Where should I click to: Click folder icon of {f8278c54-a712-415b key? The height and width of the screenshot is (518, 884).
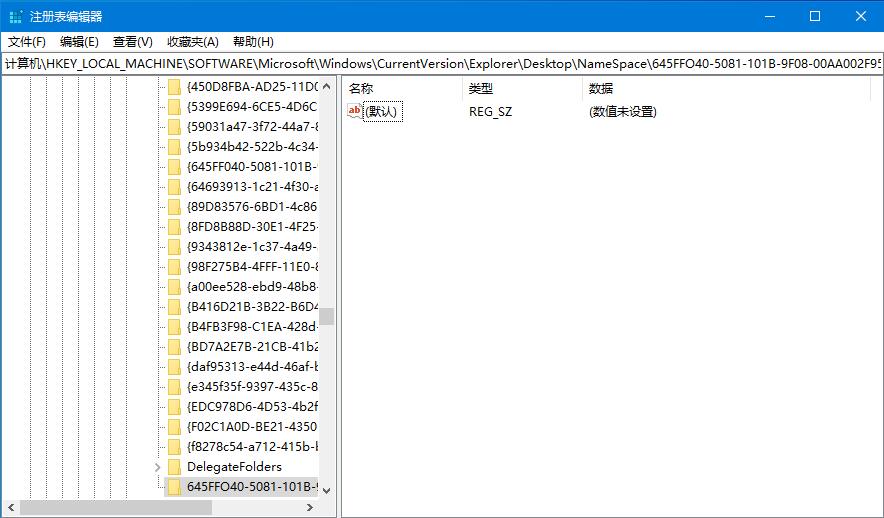click(174, 447)
